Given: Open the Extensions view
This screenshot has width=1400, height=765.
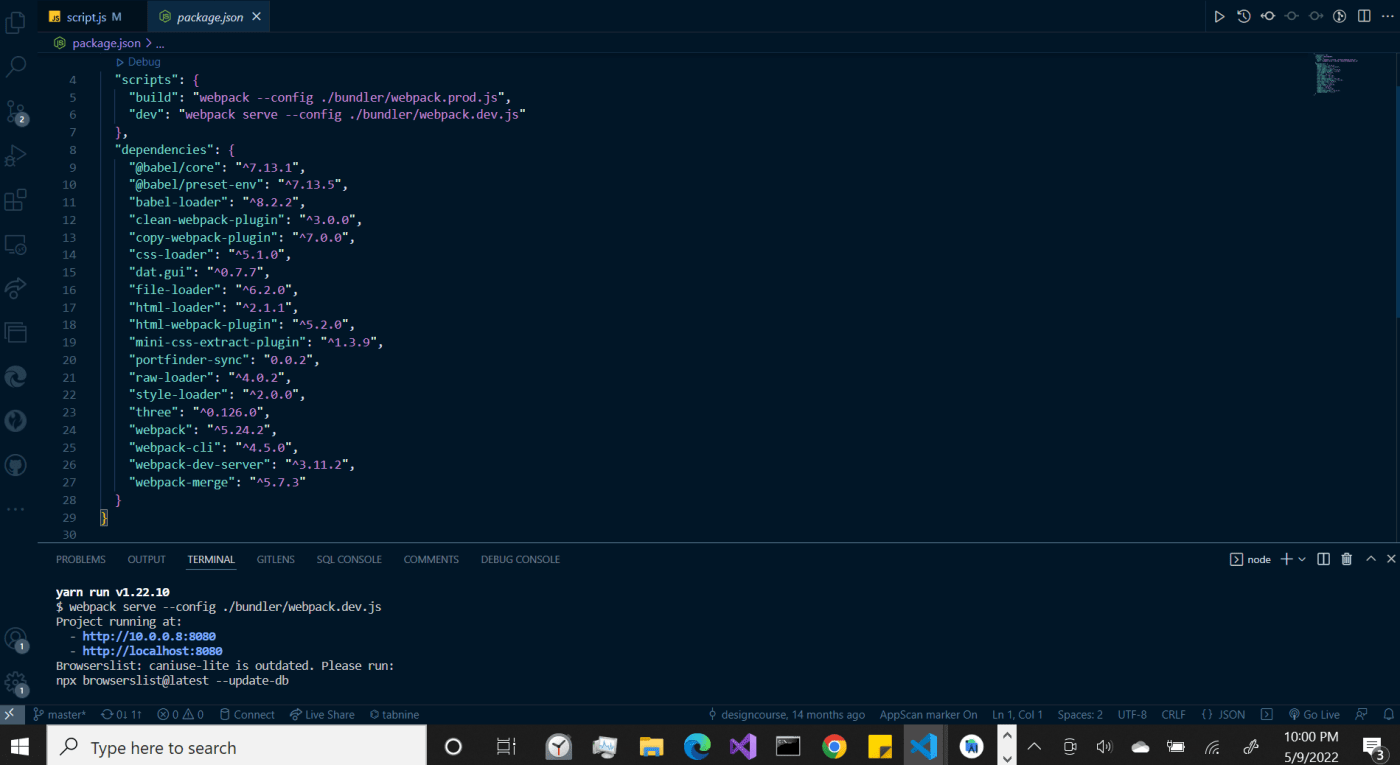Looking at the screenshot, I should pos(16,200).
